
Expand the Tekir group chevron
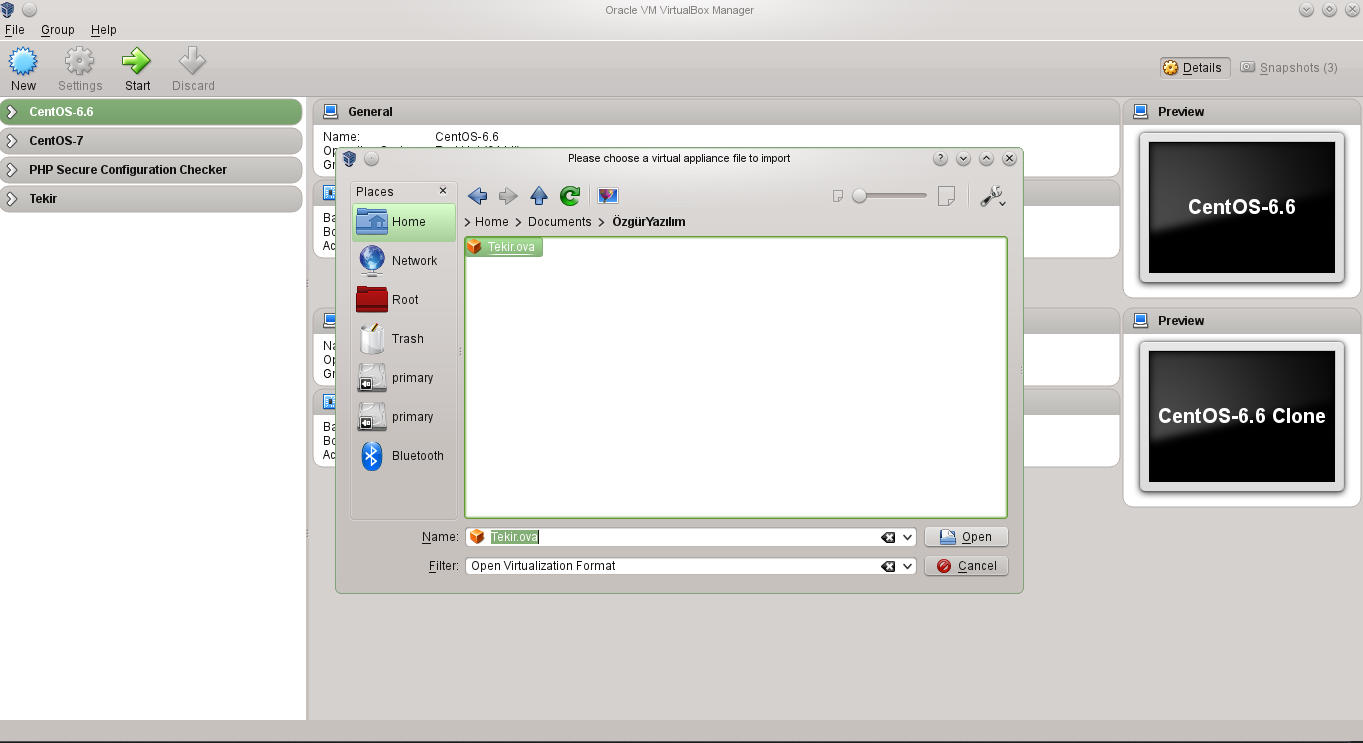point(12,199)
